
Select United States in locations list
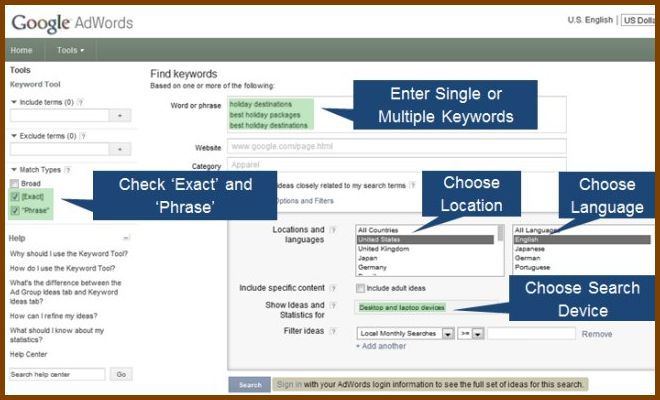click(x=425, y=240)
